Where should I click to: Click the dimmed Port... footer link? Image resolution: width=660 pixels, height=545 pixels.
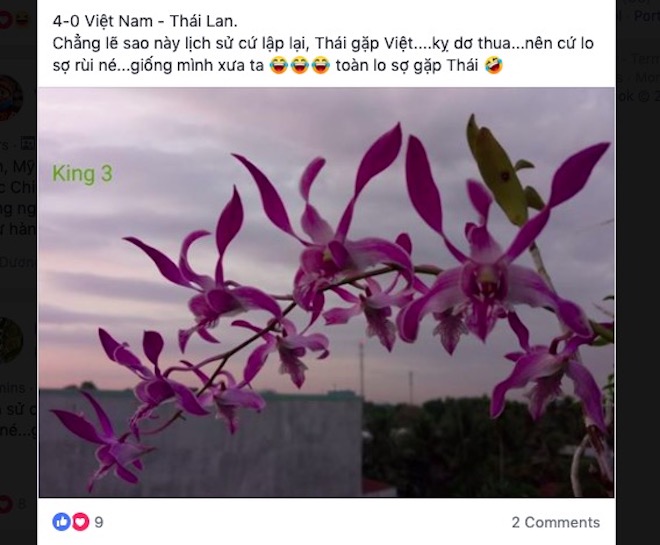647,16
